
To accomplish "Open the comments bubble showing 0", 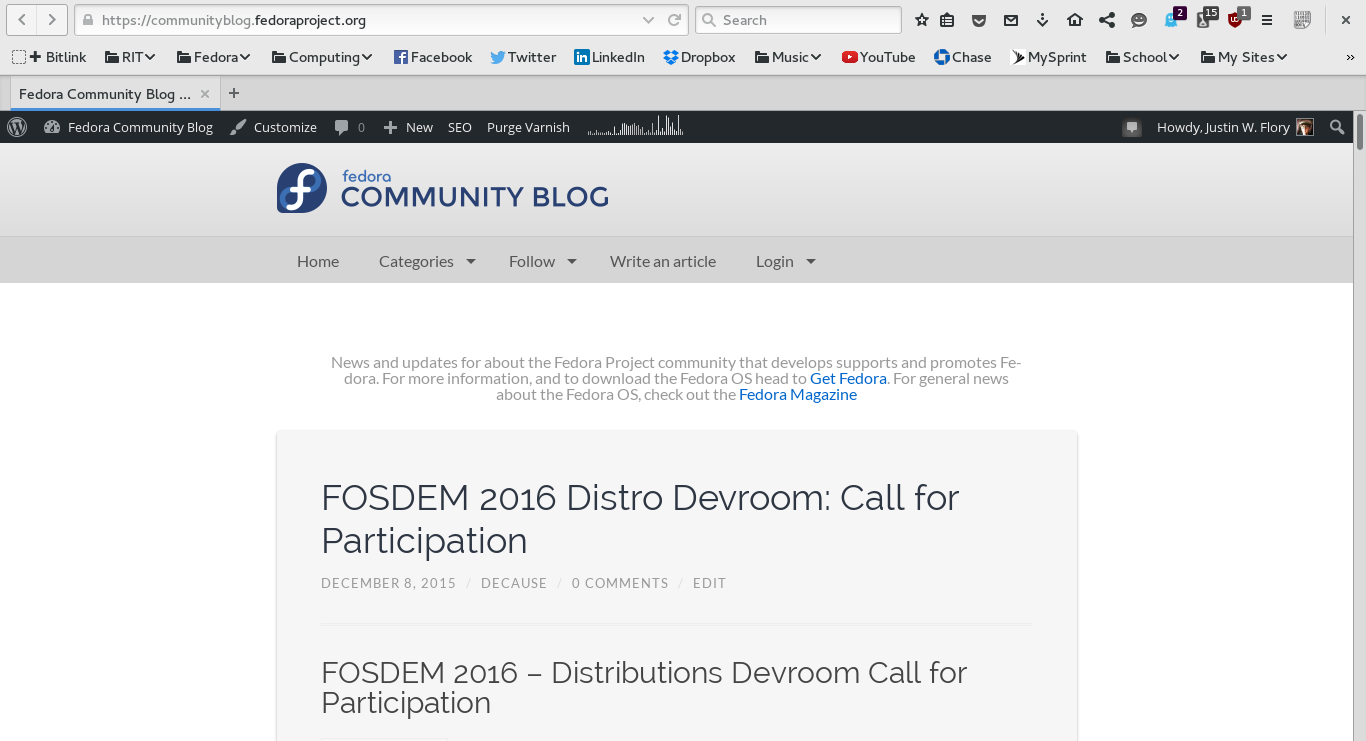I will (x=349, y=127).
